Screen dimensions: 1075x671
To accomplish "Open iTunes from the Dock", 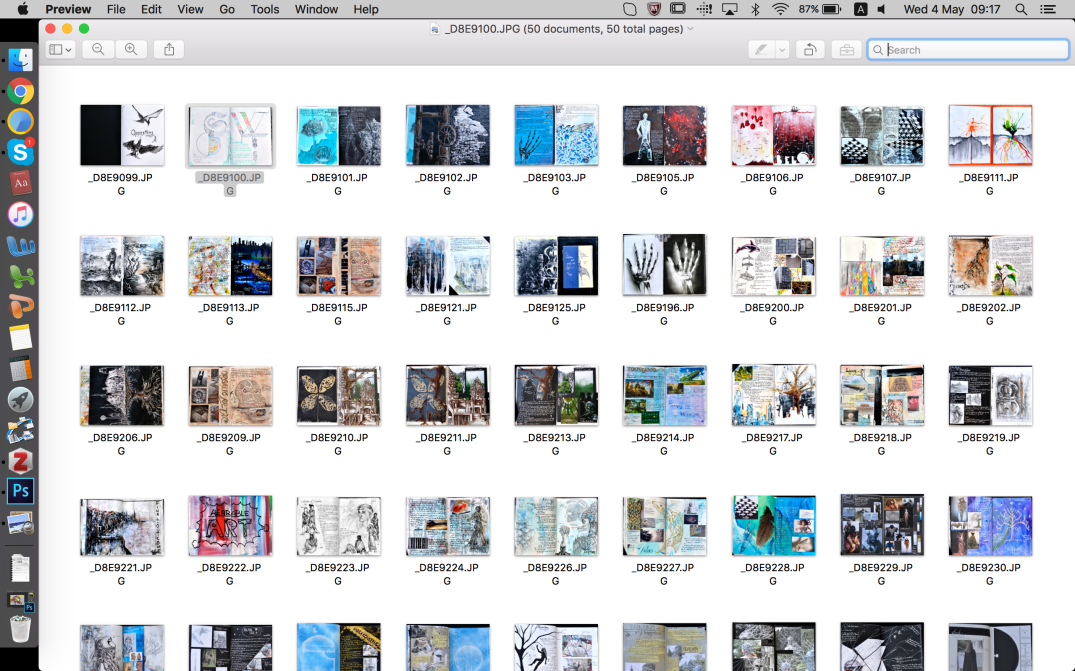I will click(21, 214).
